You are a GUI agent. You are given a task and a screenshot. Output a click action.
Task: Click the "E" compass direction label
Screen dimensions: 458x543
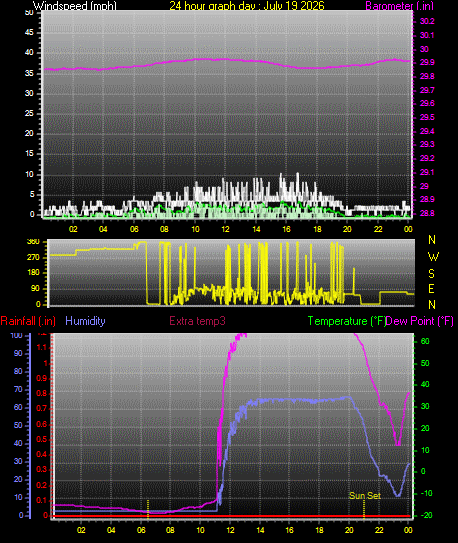[431, 289]
